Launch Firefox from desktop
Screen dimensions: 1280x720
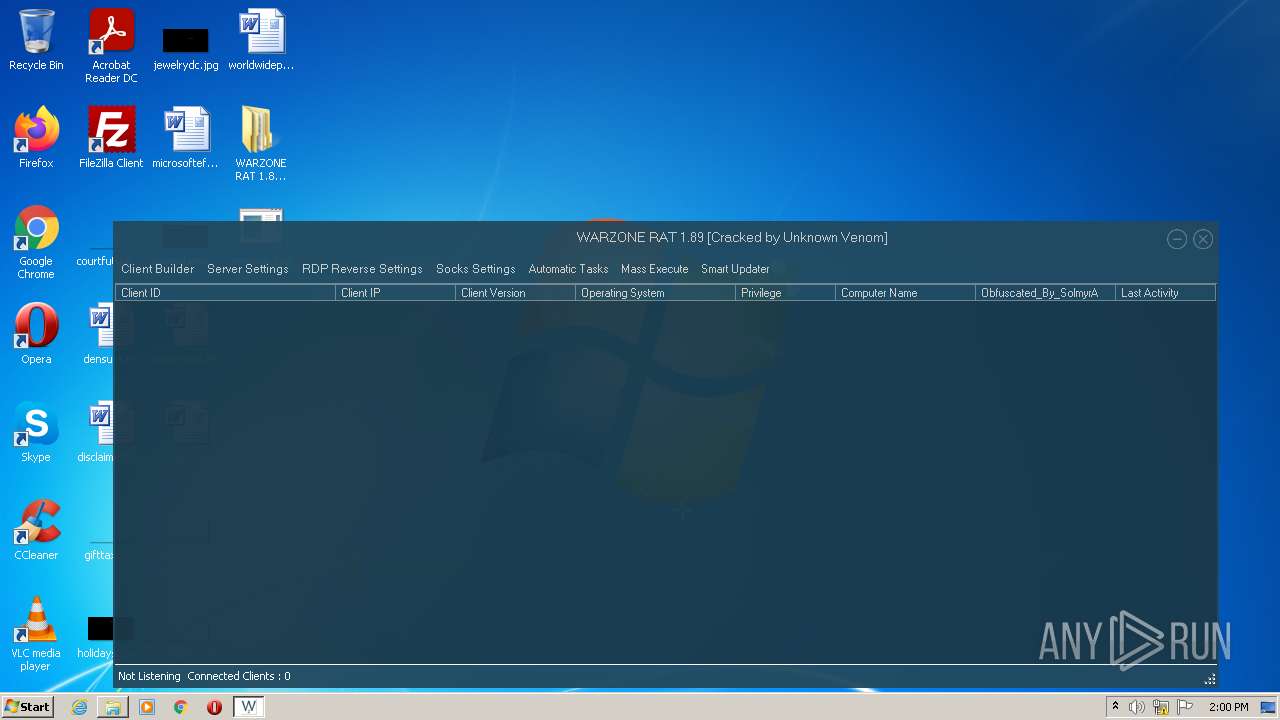pyautogui.click(x=36, y=138)
